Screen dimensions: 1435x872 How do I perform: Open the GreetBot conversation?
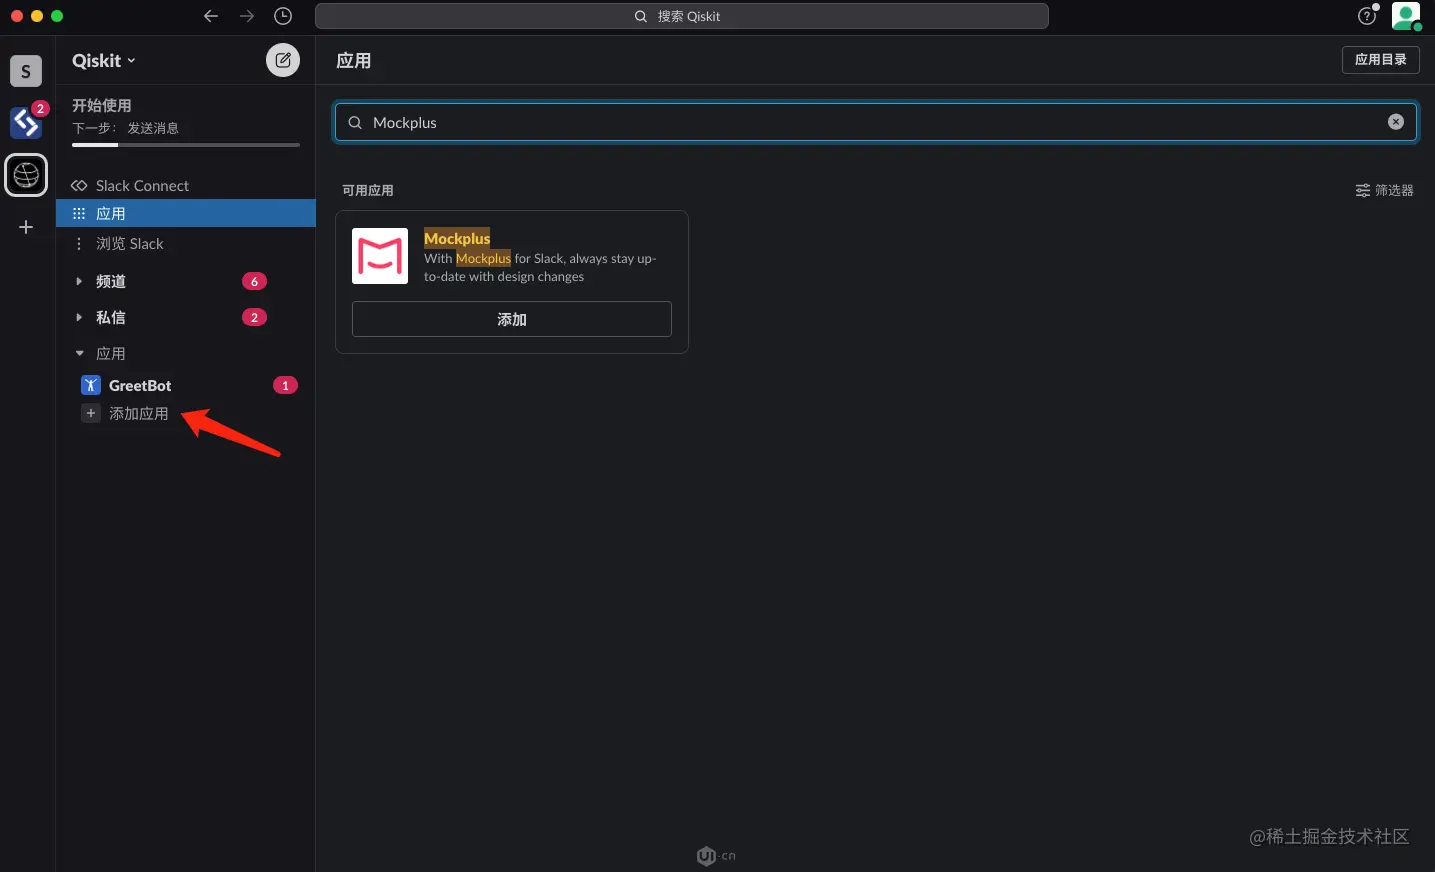[140, 385]
